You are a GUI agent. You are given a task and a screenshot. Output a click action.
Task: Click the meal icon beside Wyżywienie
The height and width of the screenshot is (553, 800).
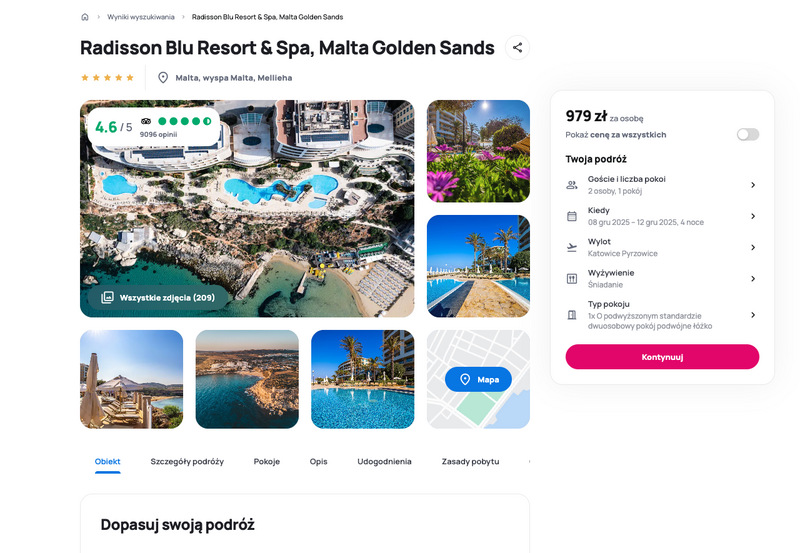(x=572, y=279)
